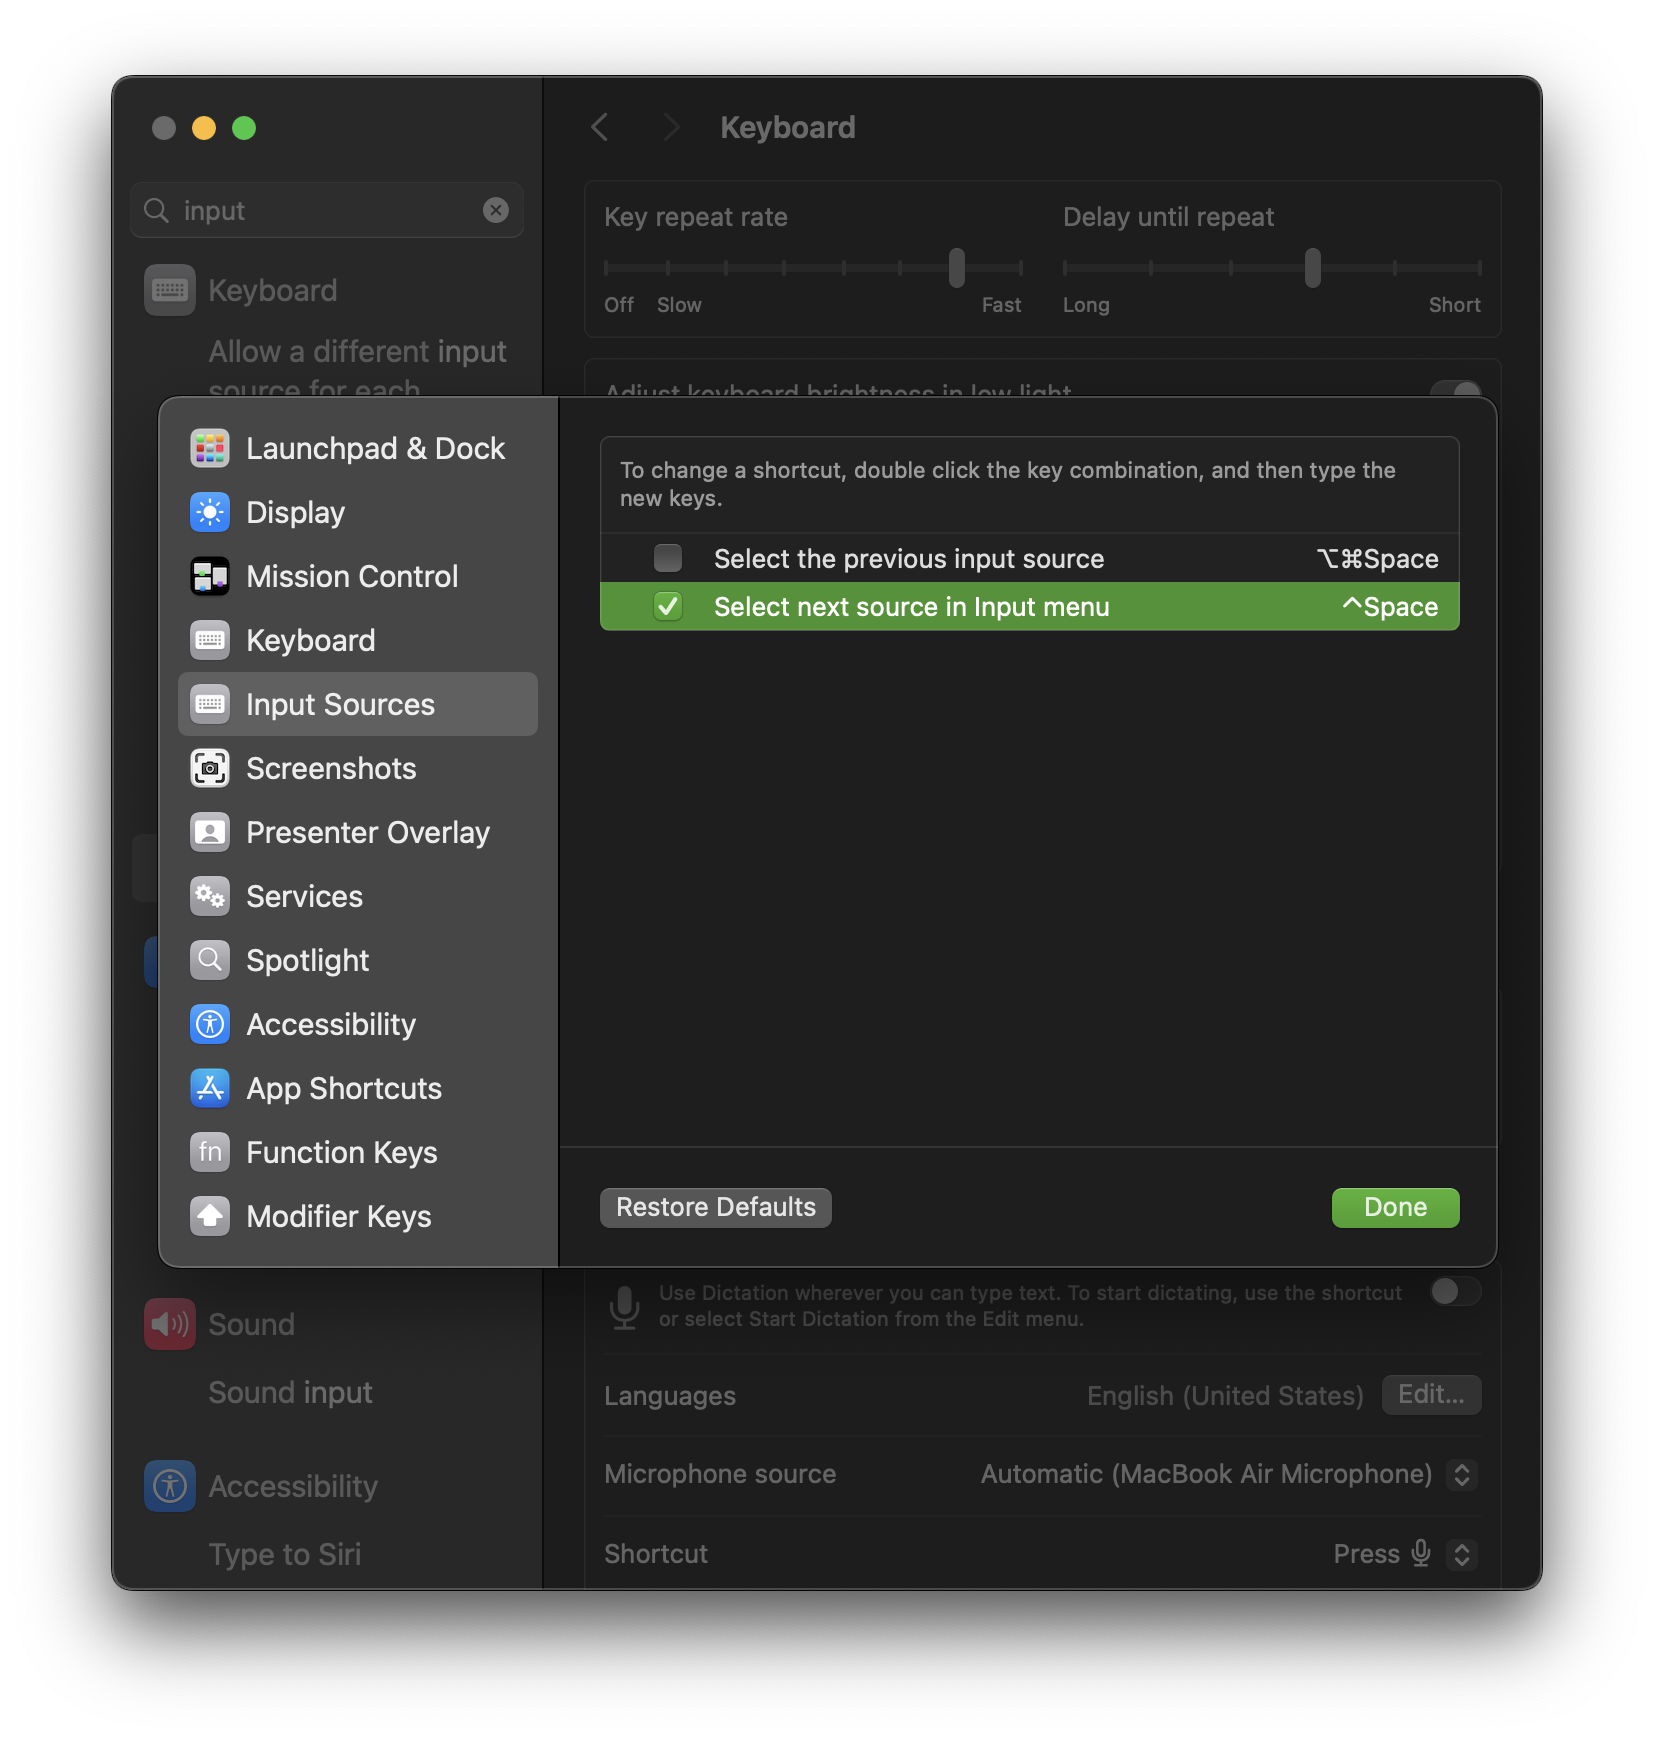
Task: Select App Shortcuts category
Action: tap(358, 1088)
